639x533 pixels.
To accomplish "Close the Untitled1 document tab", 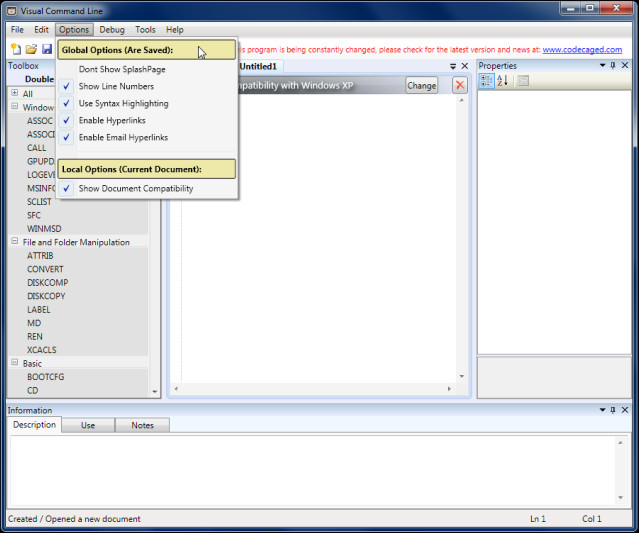I will pos(465,66).
